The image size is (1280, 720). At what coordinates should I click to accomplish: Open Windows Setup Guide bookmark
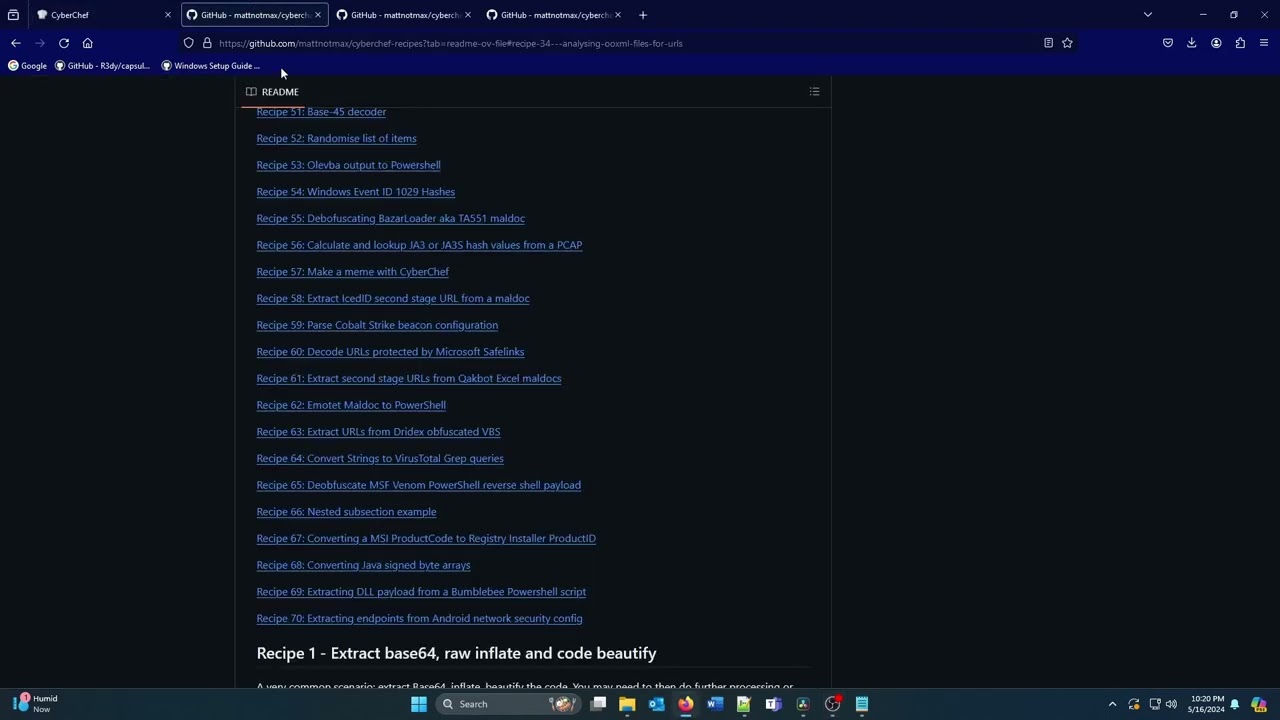pyautogui.click(x=211, y=66)
